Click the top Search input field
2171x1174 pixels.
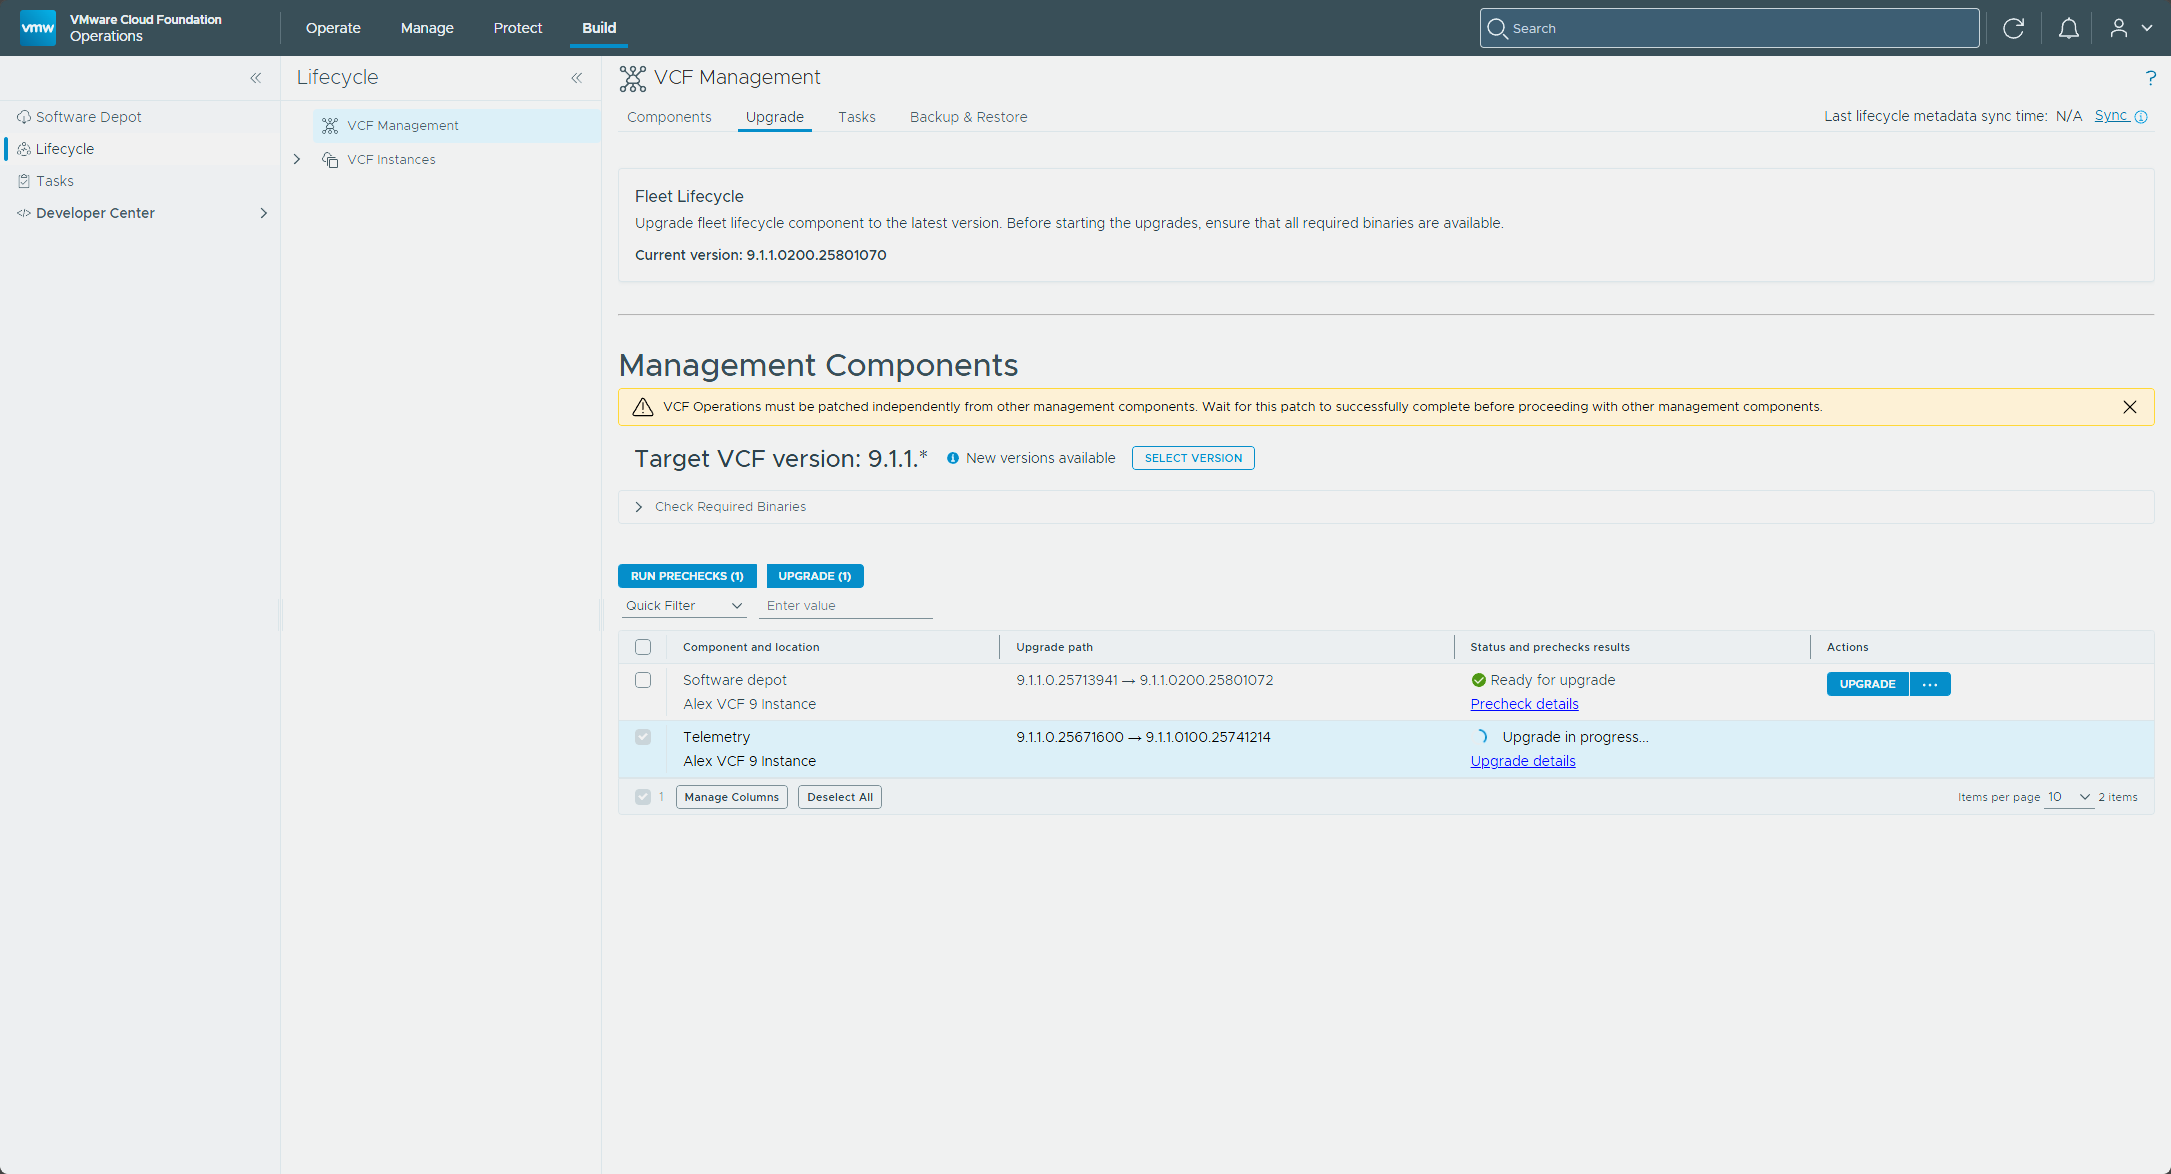point(1729,28)
